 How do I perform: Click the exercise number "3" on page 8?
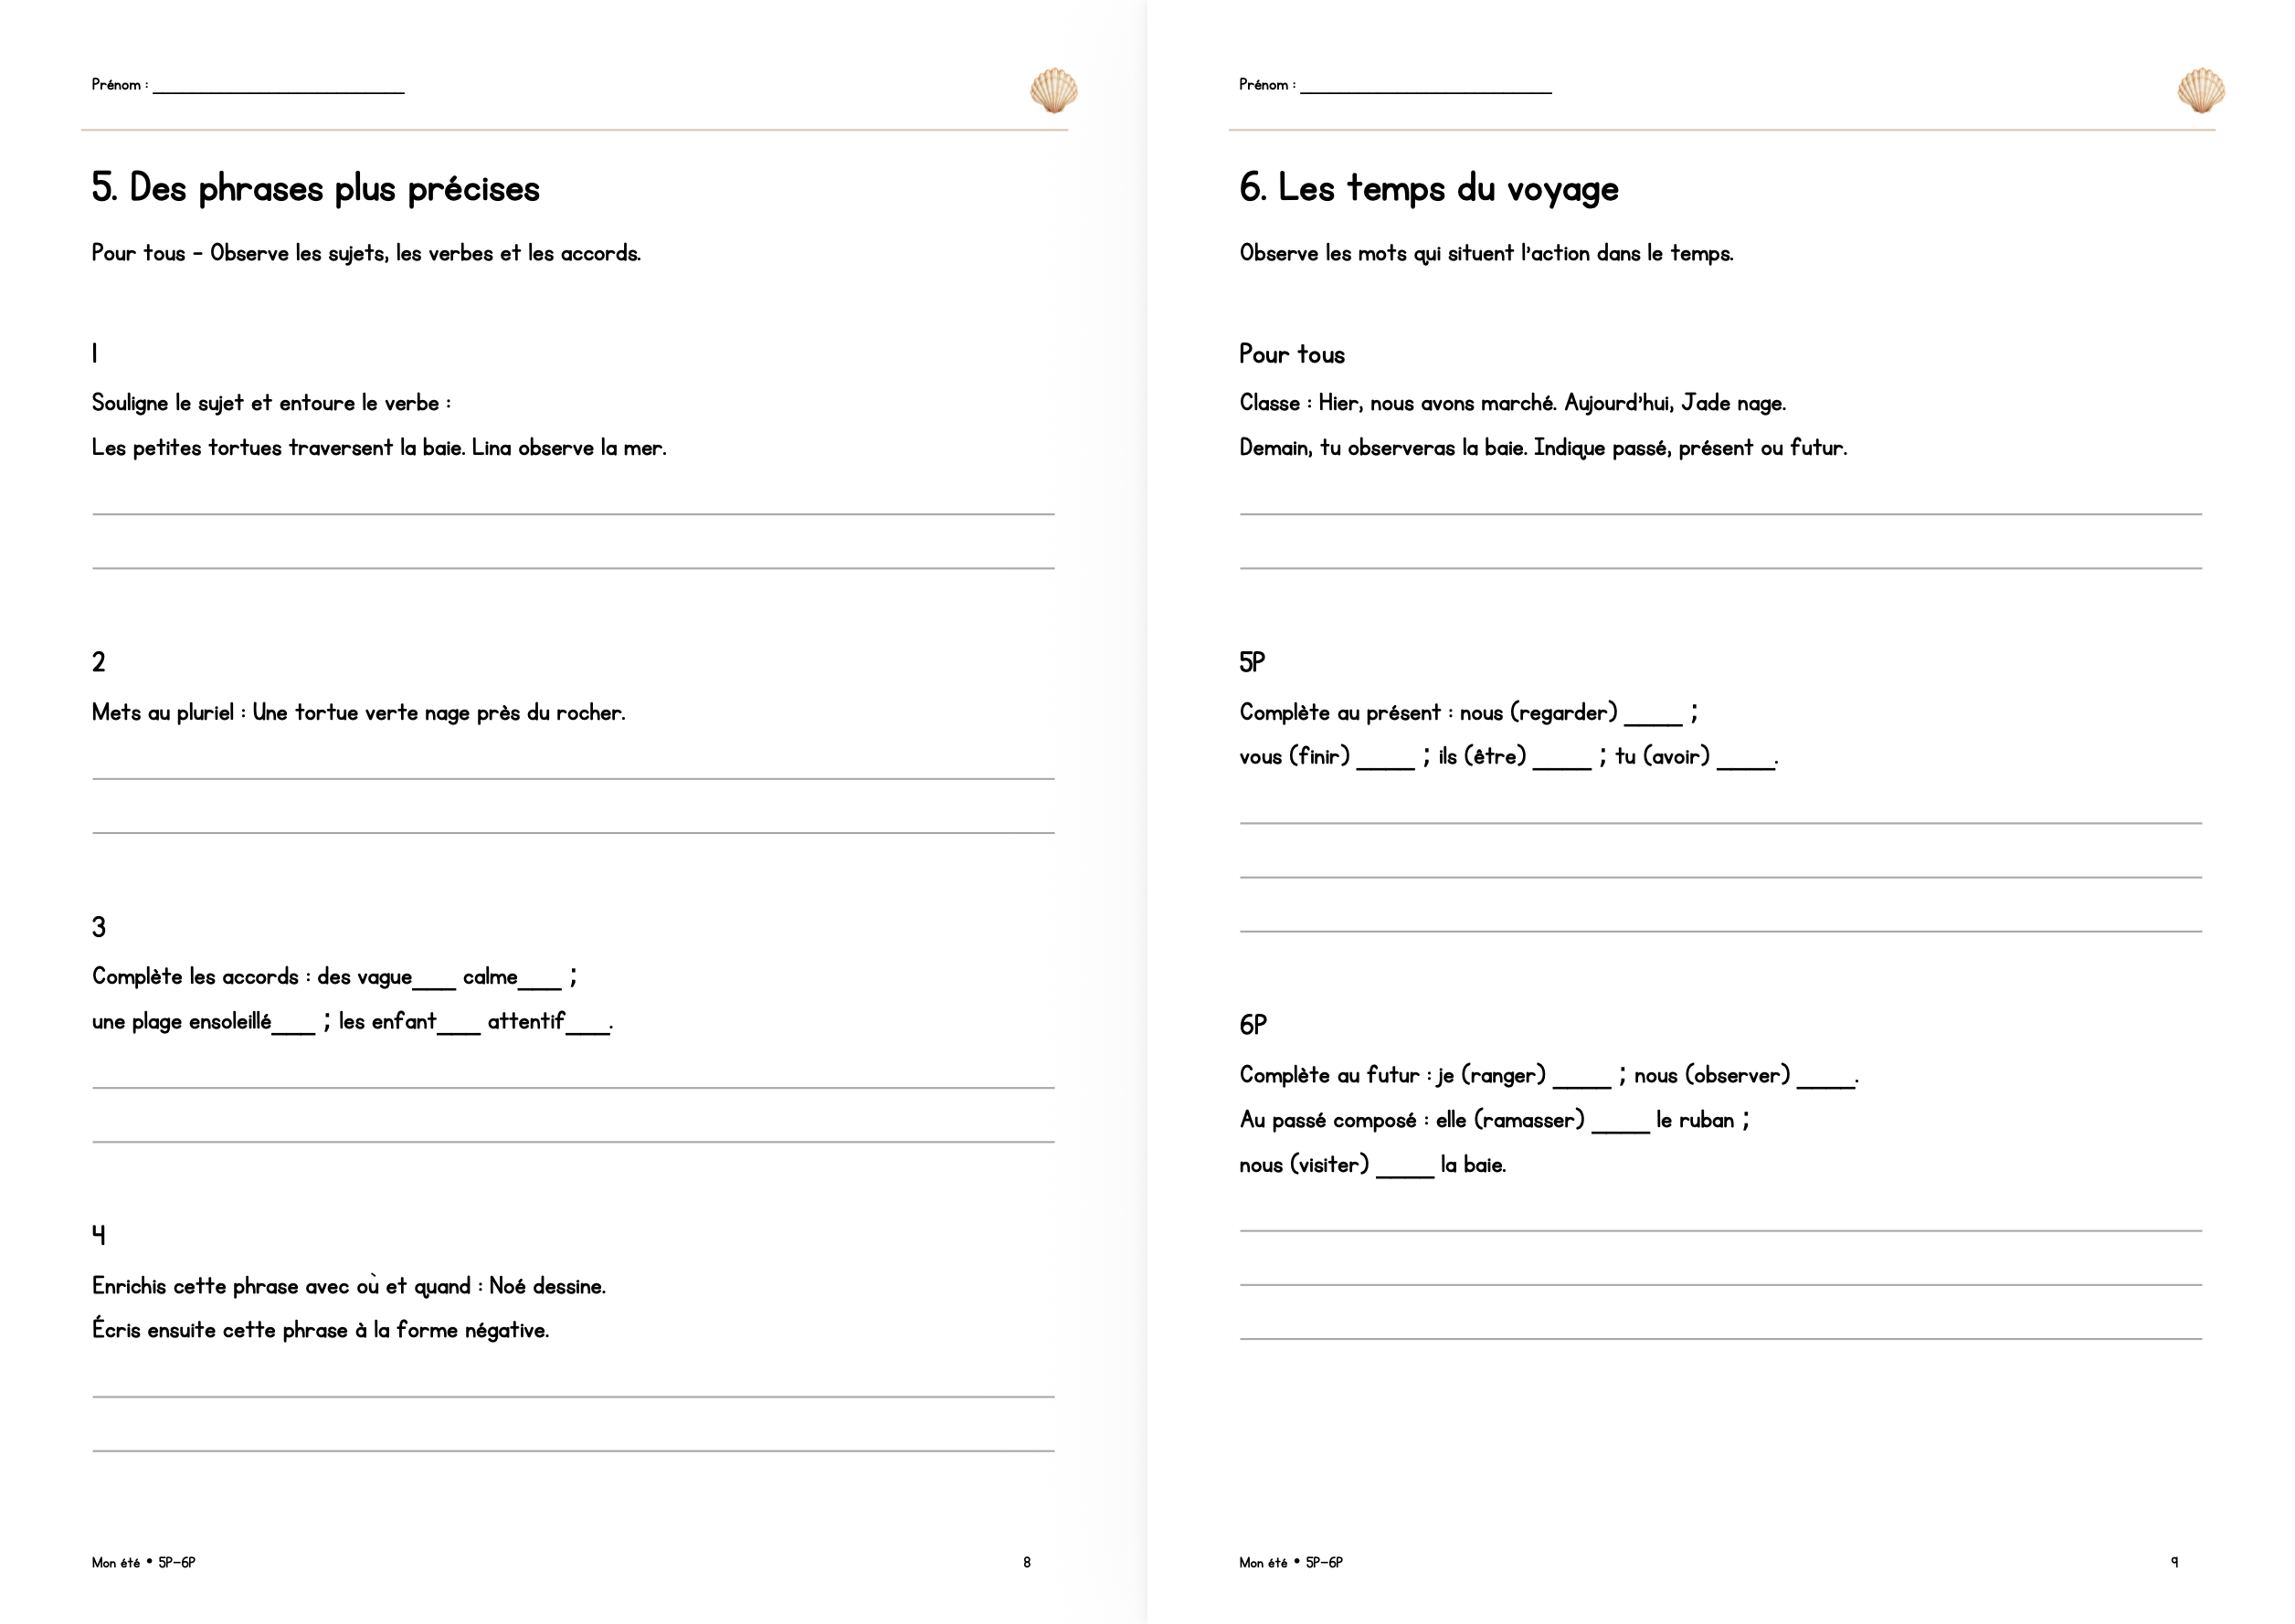click(x=98, y=927)
